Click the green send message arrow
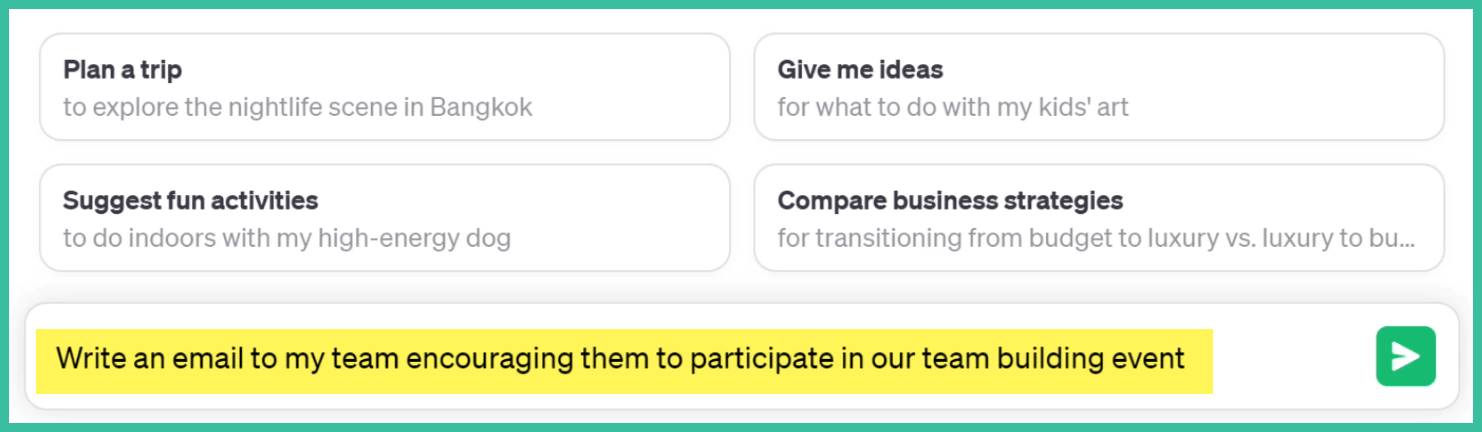Image resolution: width=1482 pixels, height=432 pixels. coord(1405,356)
